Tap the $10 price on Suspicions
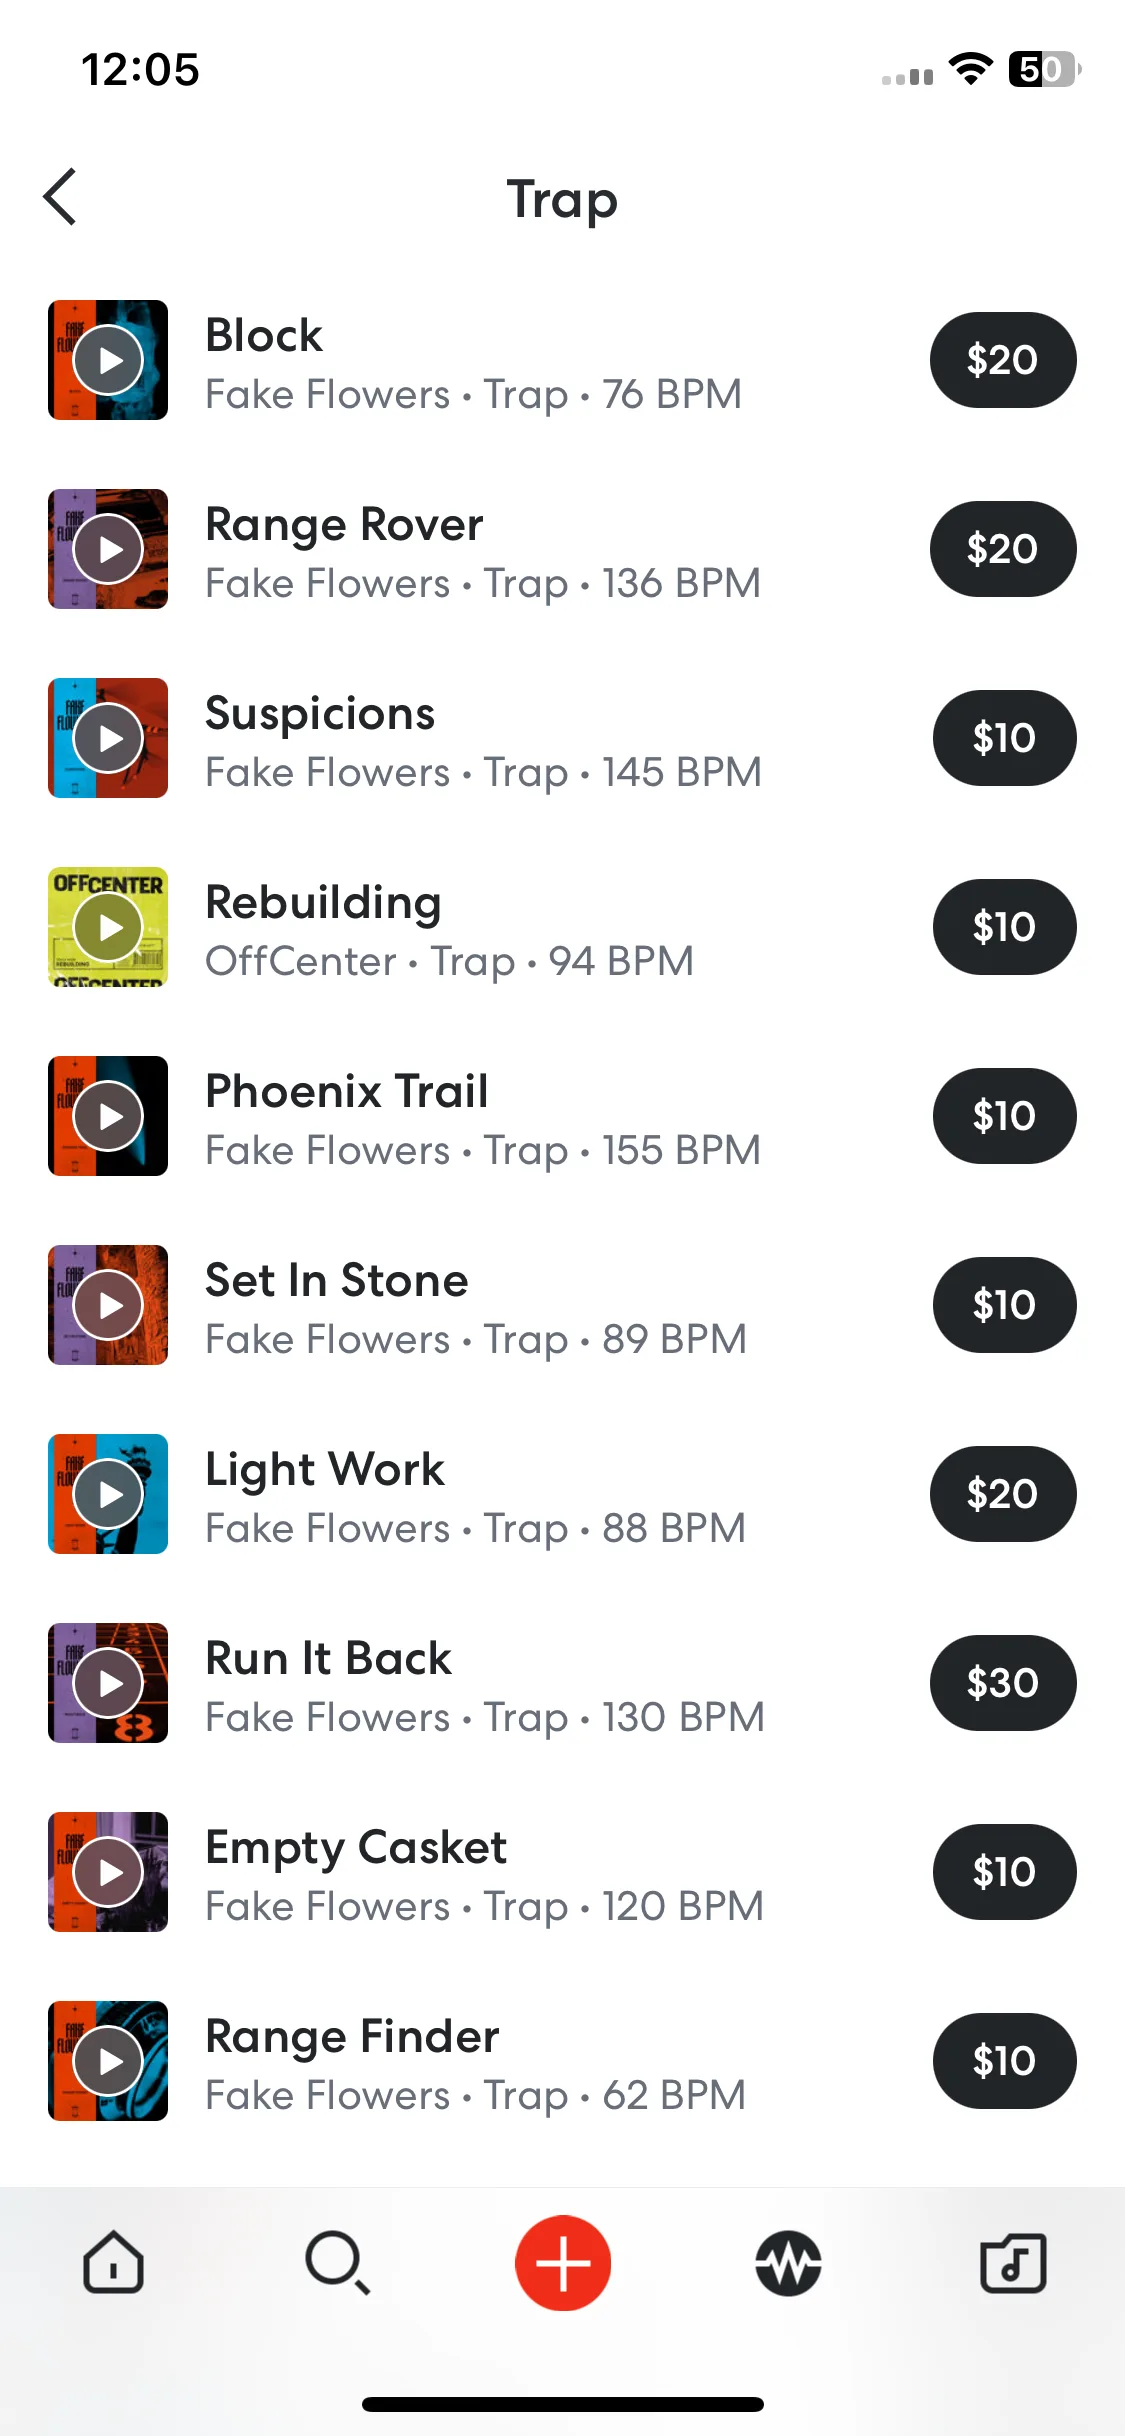The width and height of the screenshot is (1125, 2436). (x=1005, y=738)
